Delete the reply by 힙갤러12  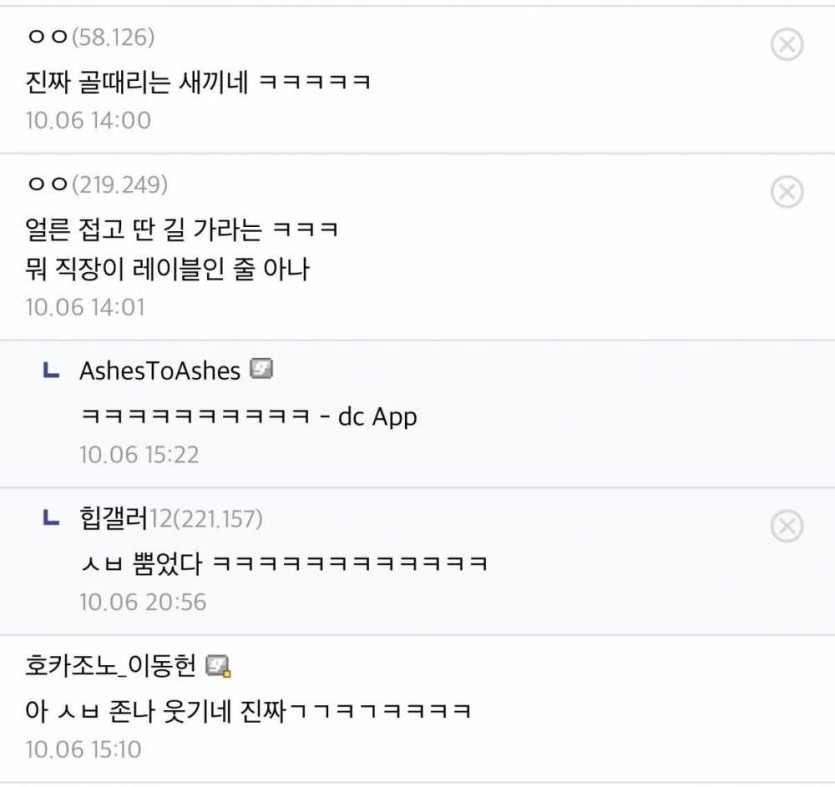click(787, 525)
